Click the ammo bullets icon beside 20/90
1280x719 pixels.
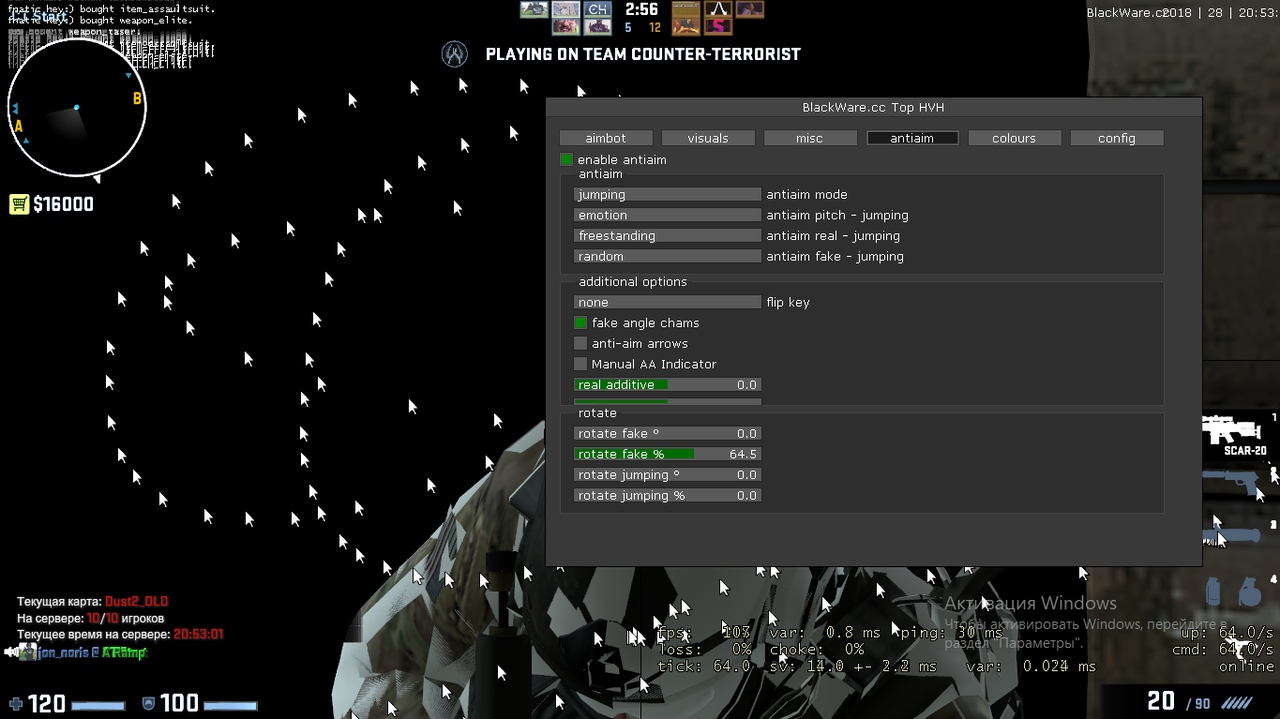(1236, 703)
